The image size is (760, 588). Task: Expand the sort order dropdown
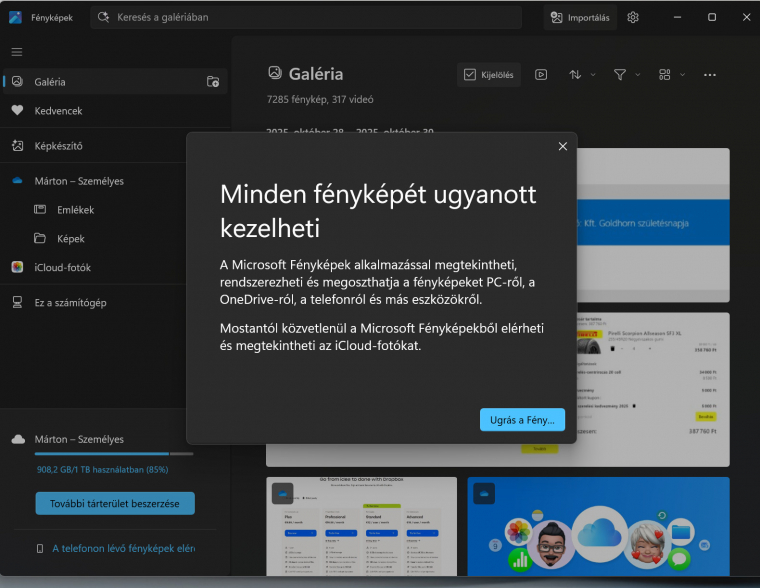[x=582, y=74]
